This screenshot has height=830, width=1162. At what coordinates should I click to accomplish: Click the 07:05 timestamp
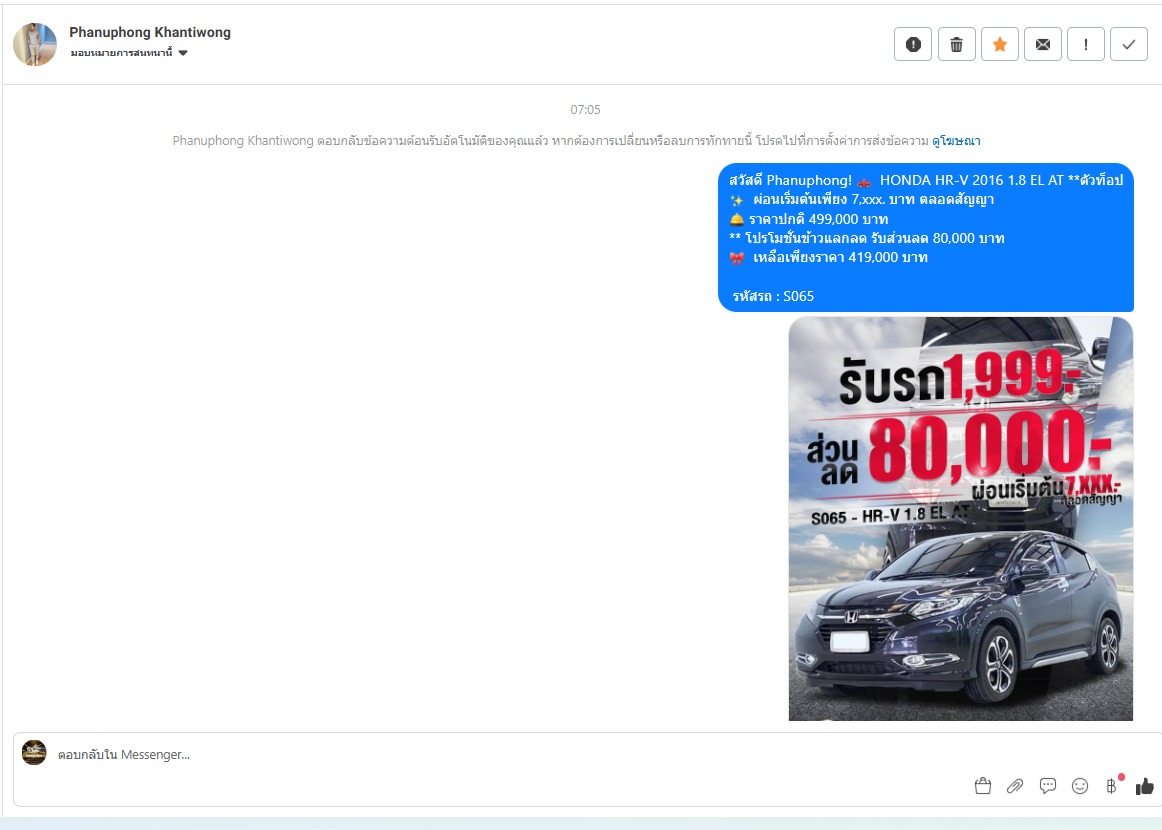(x=585, y=110)
